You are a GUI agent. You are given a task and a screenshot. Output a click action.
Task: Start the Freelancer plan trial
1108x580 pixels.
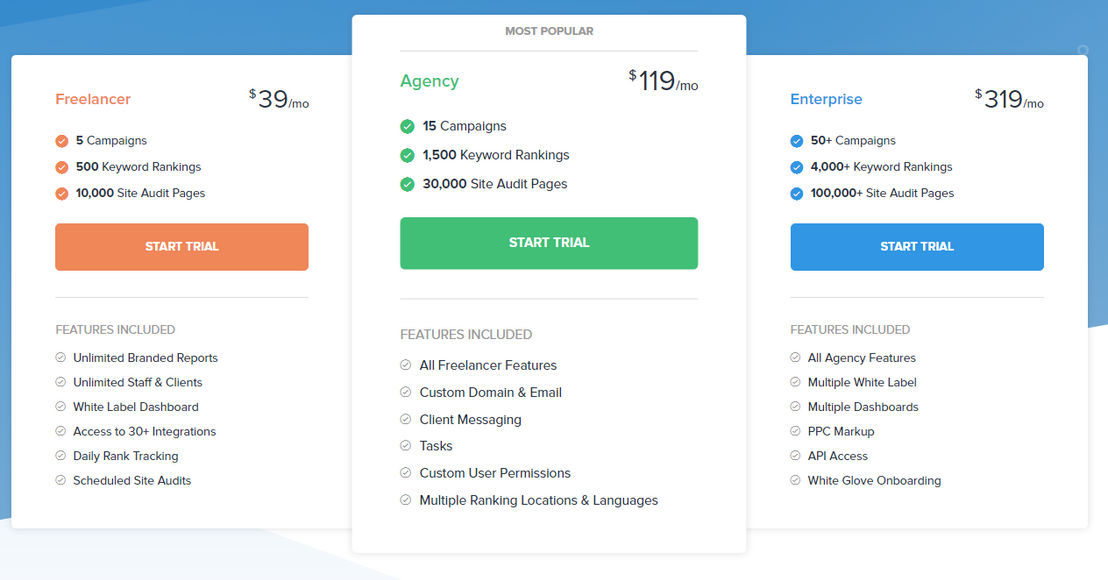pos(182,247)
